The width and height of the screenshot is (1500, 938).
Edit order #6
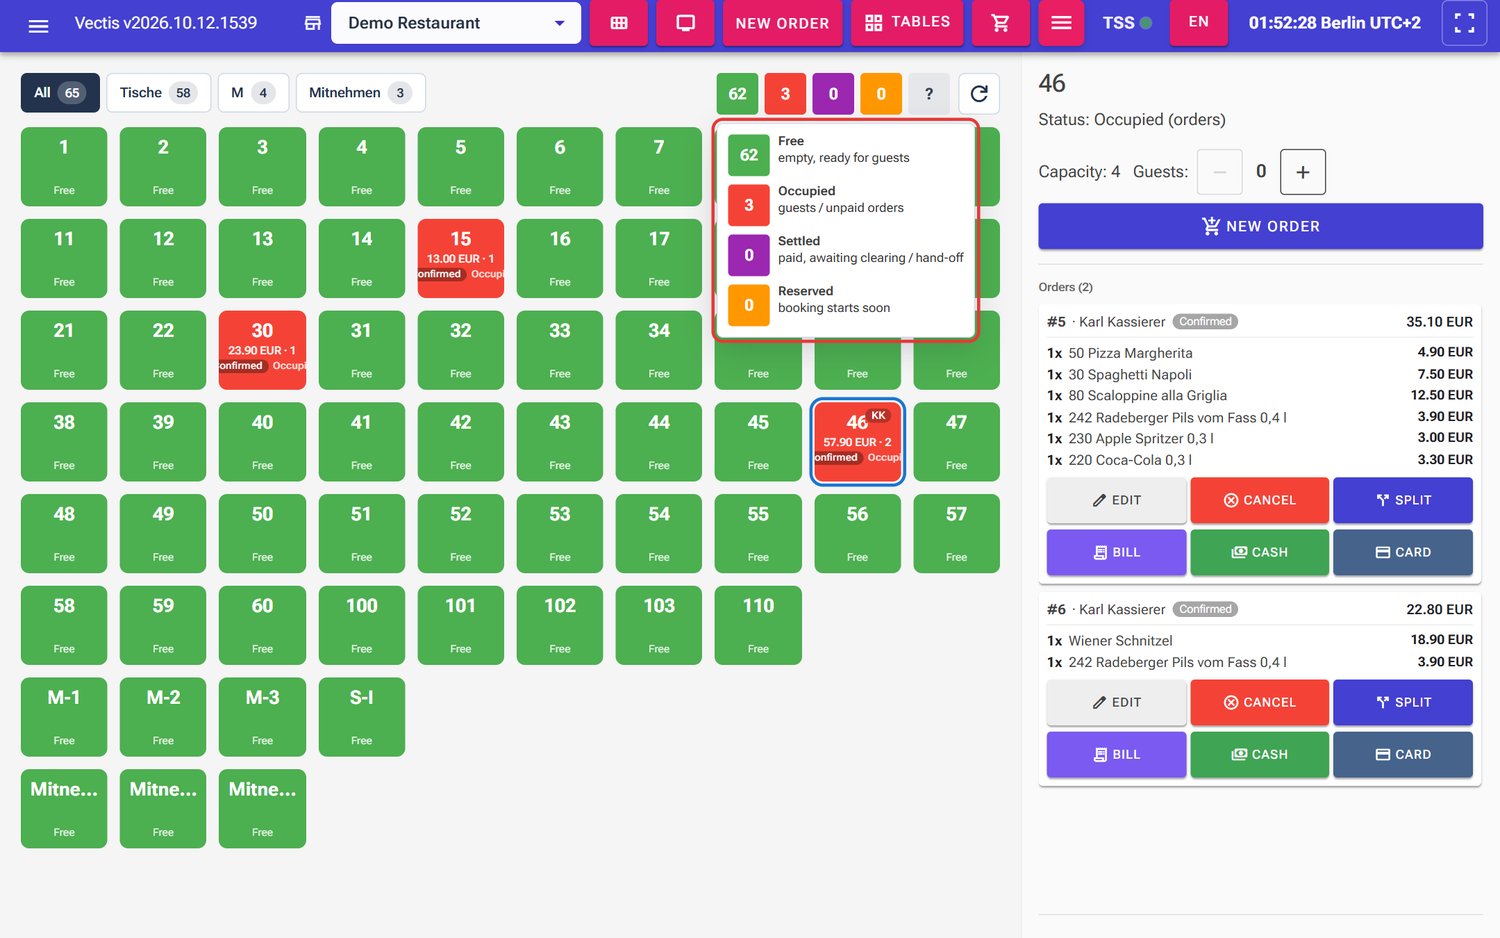click(1116, 702)
